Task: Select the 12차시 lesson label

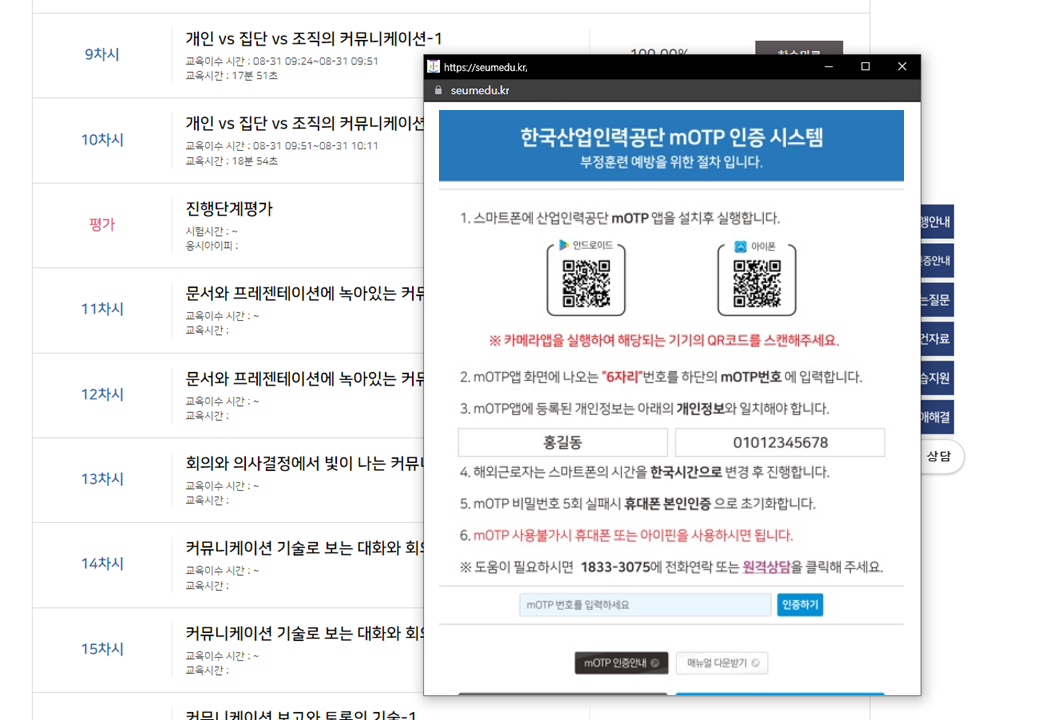Action: click(102, 394)
